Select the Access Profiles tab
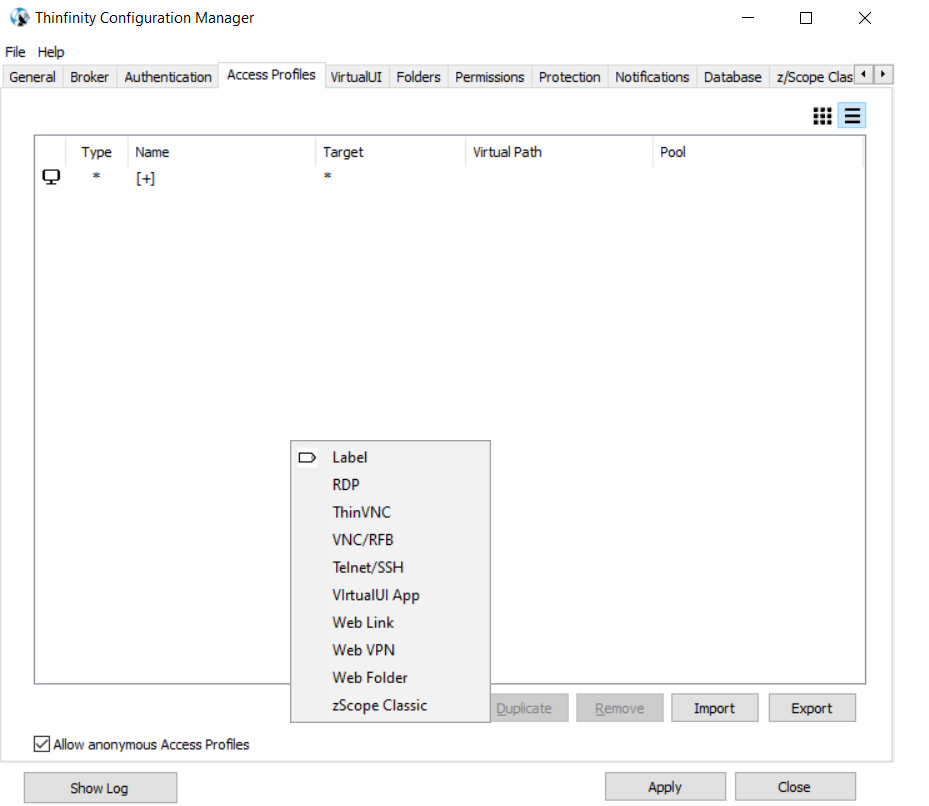This screenshot has width=929, height=806. [271, 75]
